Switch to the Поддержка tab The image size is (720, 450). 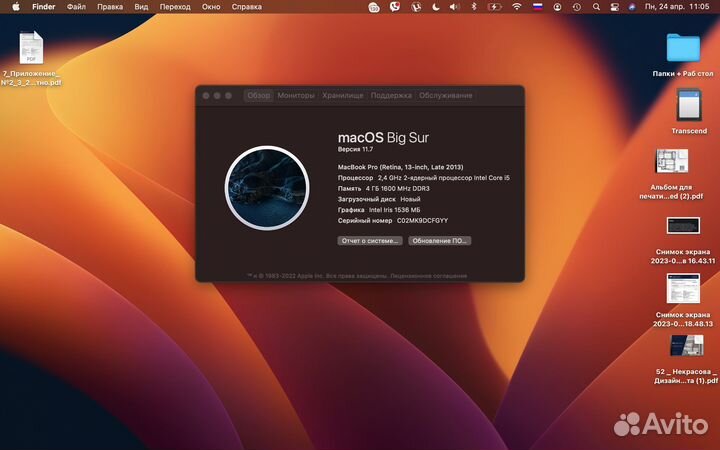391,96
